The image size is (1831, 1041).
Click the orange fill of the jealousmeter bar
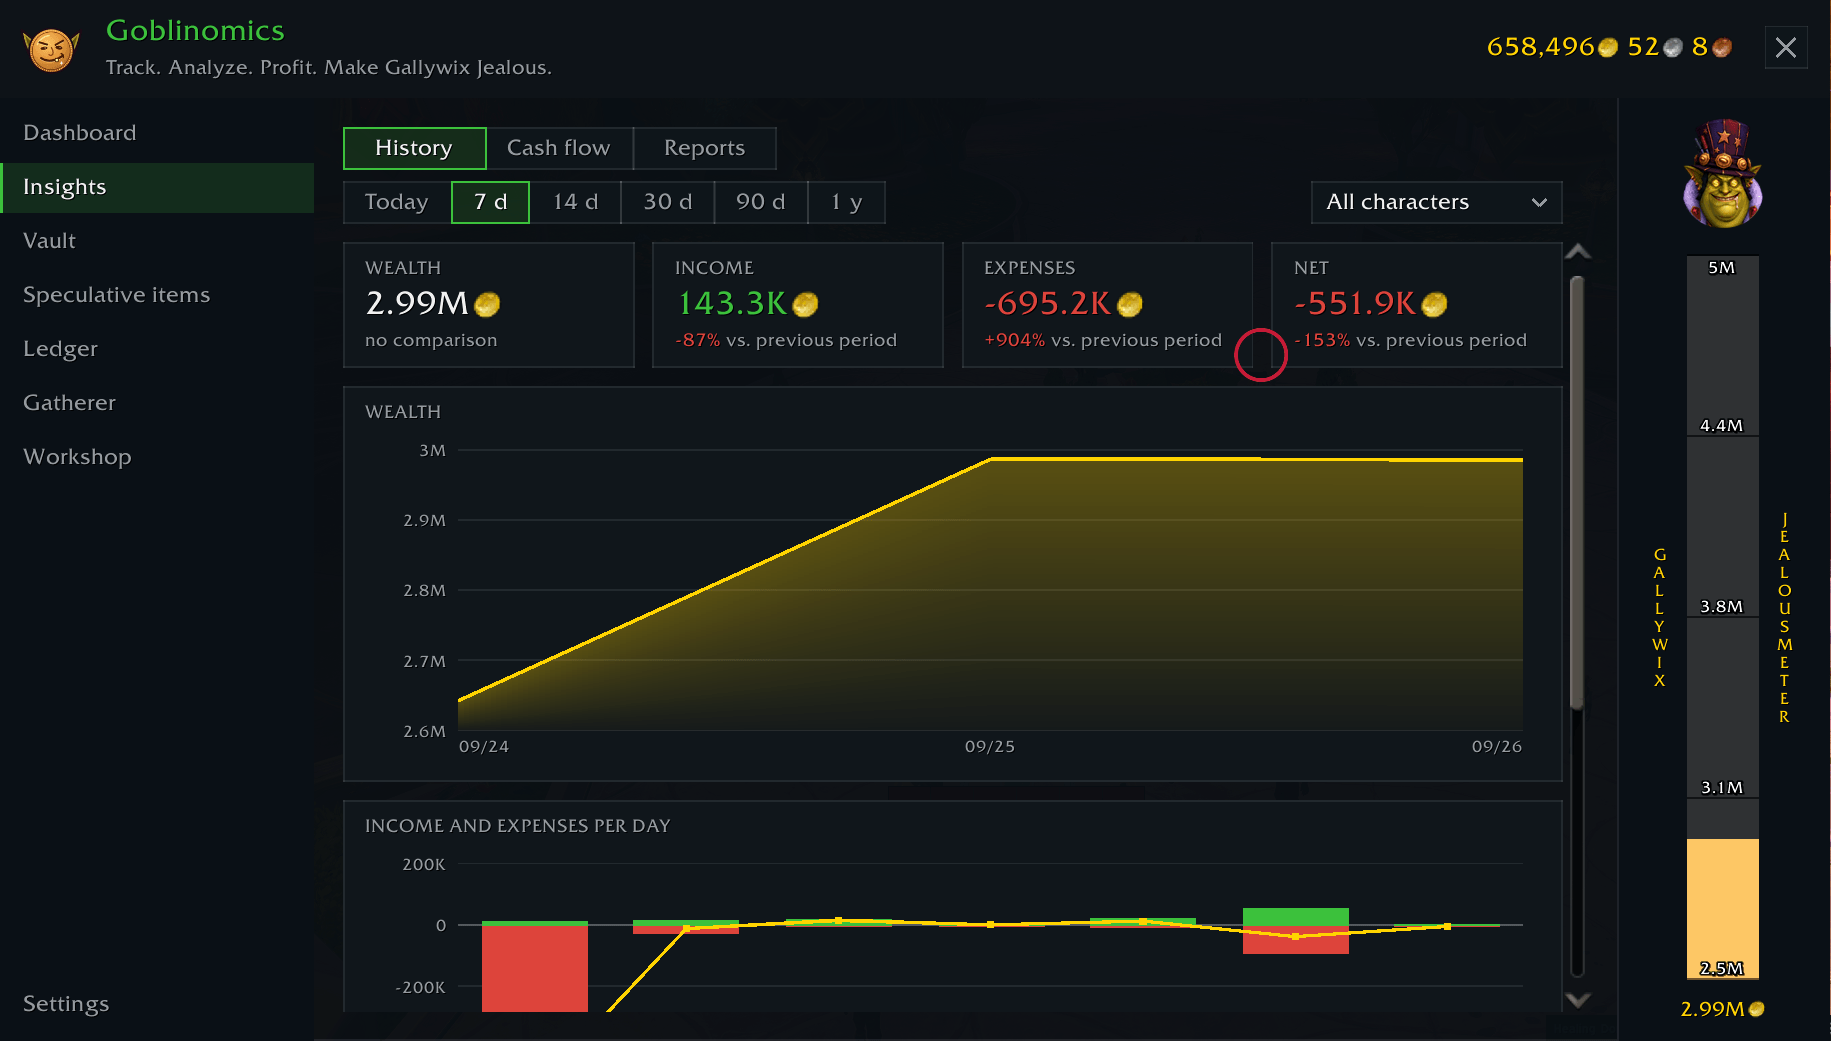click(x=1722, y=908)
